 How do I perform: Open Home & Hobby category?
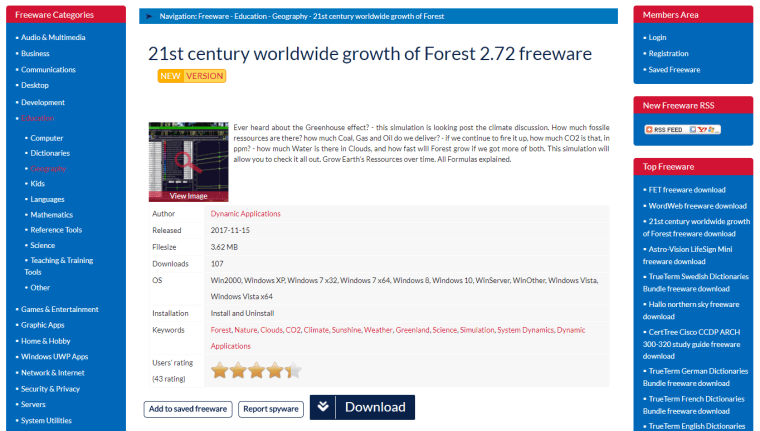click(x=46, y=341)
